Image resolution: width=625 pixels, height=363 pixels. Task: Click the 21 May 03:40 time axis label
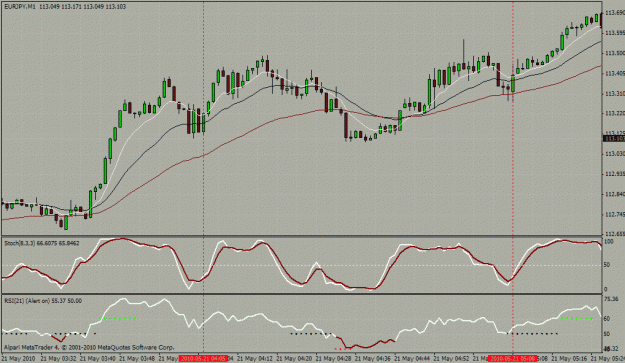pos(98,359)
